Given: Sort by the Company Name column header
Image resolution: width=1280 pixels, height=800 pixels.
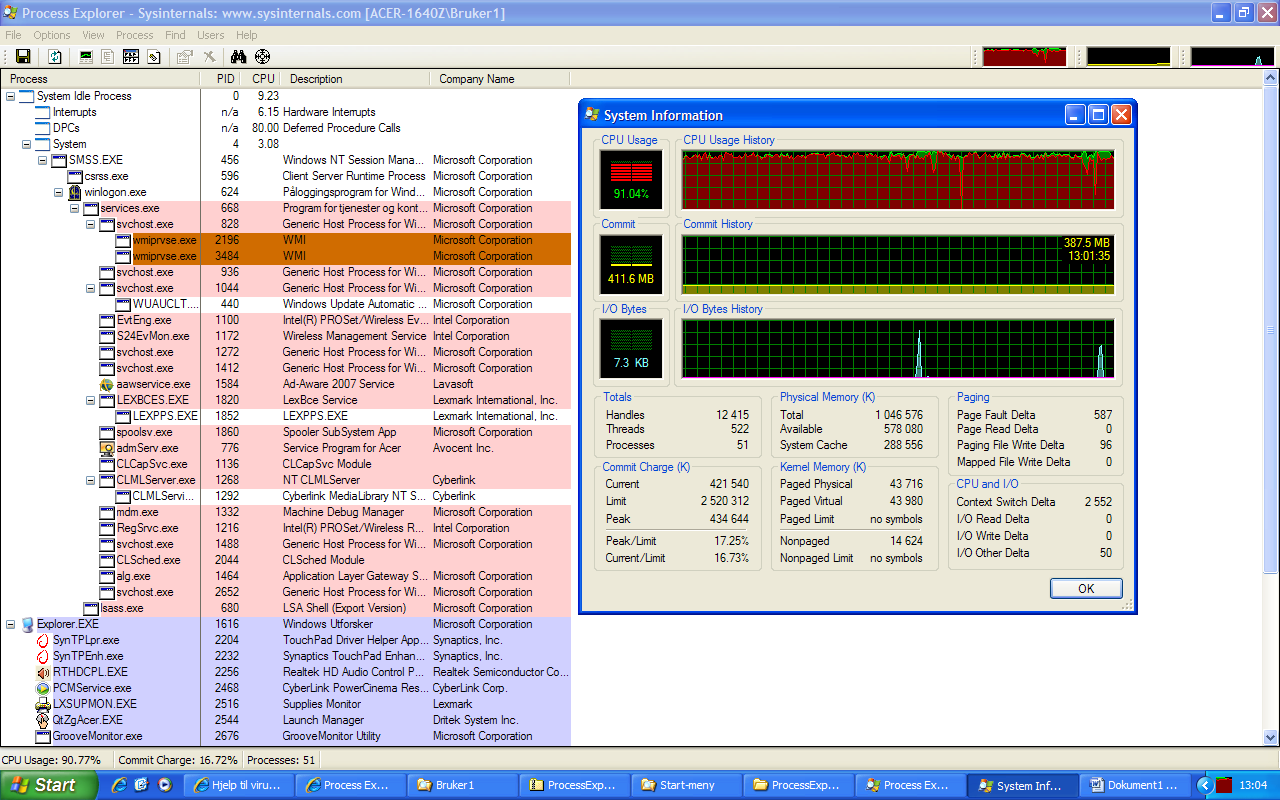Looking at the screenshot, I should point(500,79).
